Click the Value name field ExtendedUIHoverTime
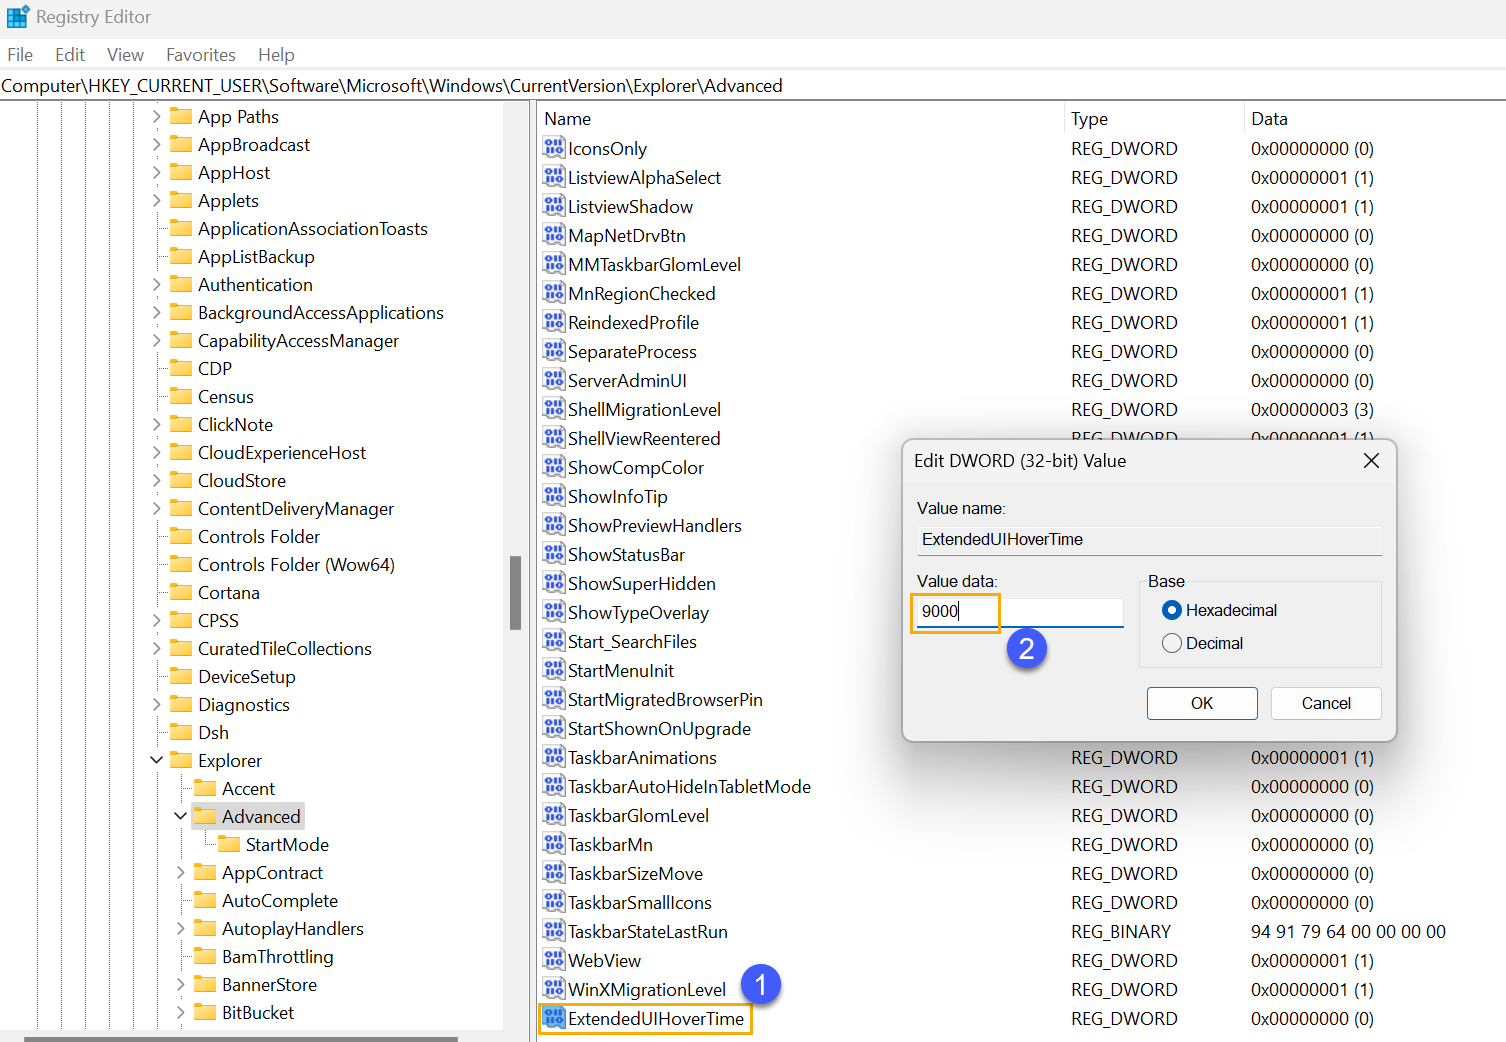The image size is (1506, 1042). pos(1149,539)
